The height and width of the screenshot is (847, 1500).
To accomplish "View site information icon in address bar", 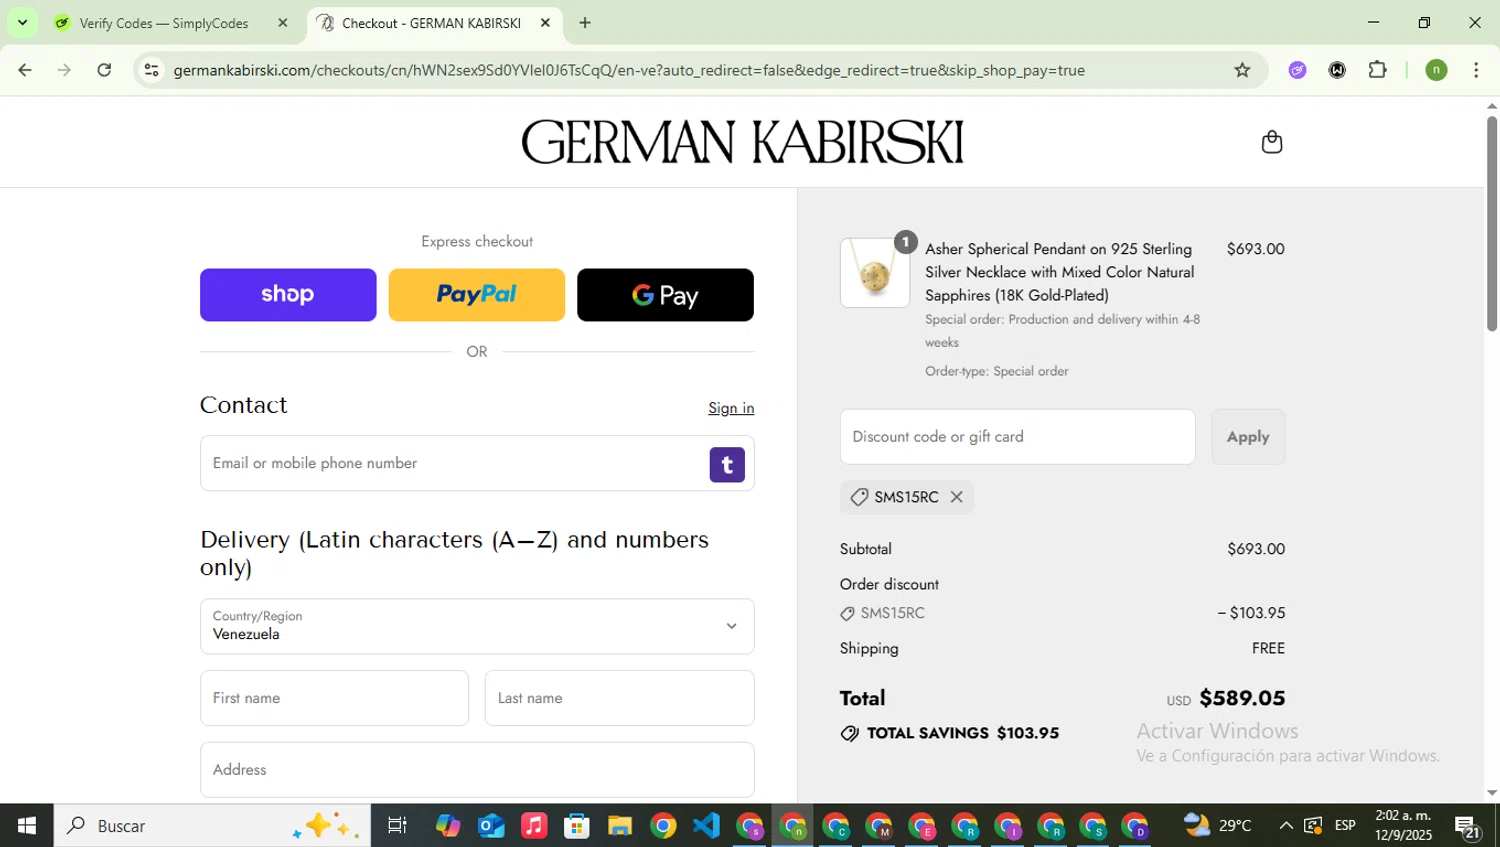I will click(x=151, y=70).
